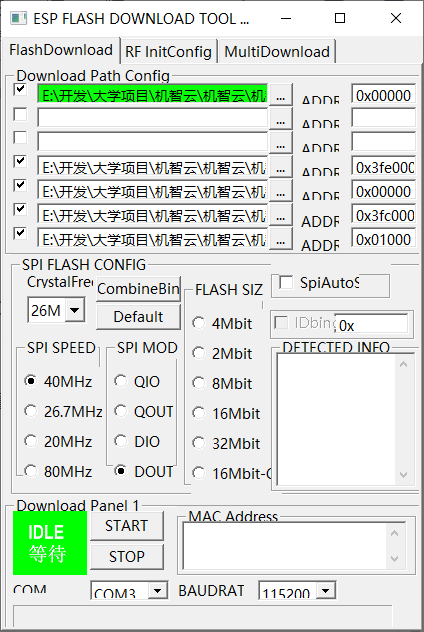424x632 pixels.
Task: Browse file for the 0x01000 row
Action: [281, 238]
